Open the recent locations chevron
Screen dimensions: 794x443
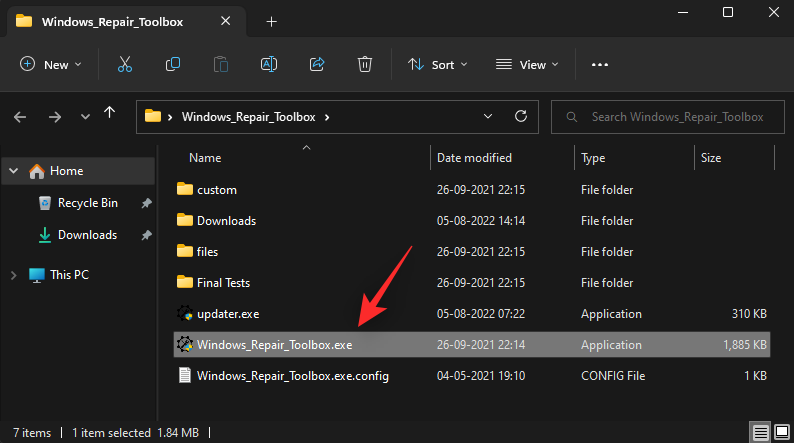(x=85, y=117)
